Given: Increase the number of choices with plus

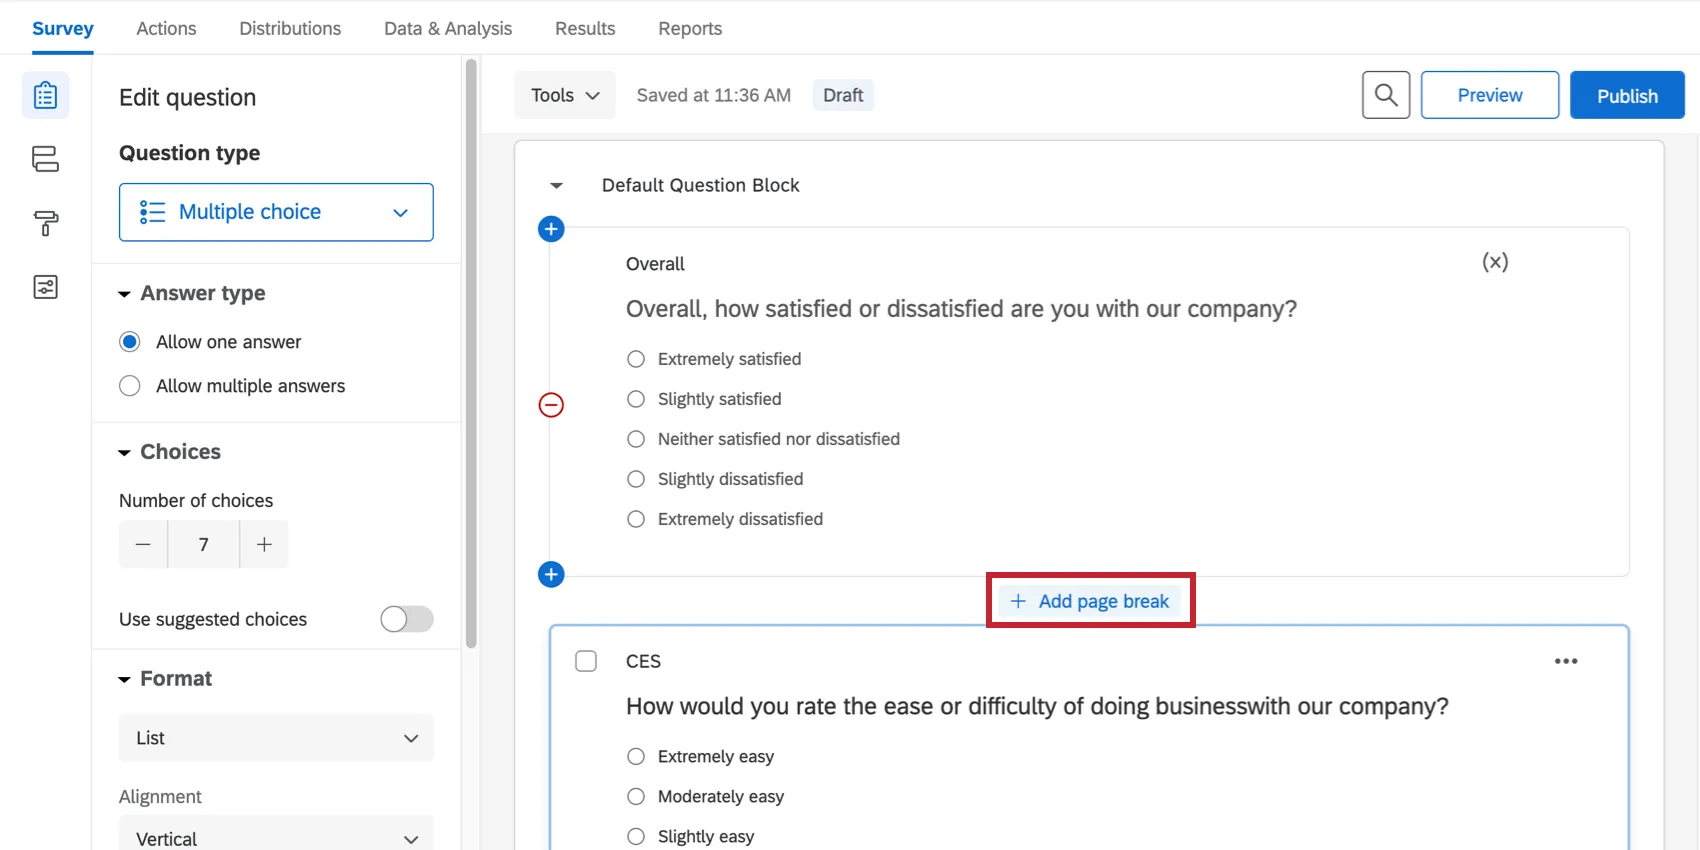Looking at the screenshot, I should coord(264,544).
